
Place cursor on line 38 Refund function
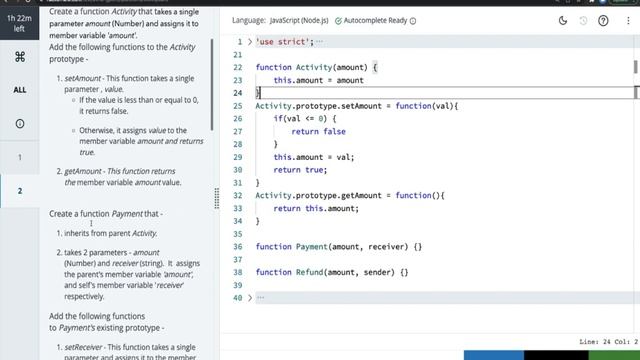[x=331, y=272]
